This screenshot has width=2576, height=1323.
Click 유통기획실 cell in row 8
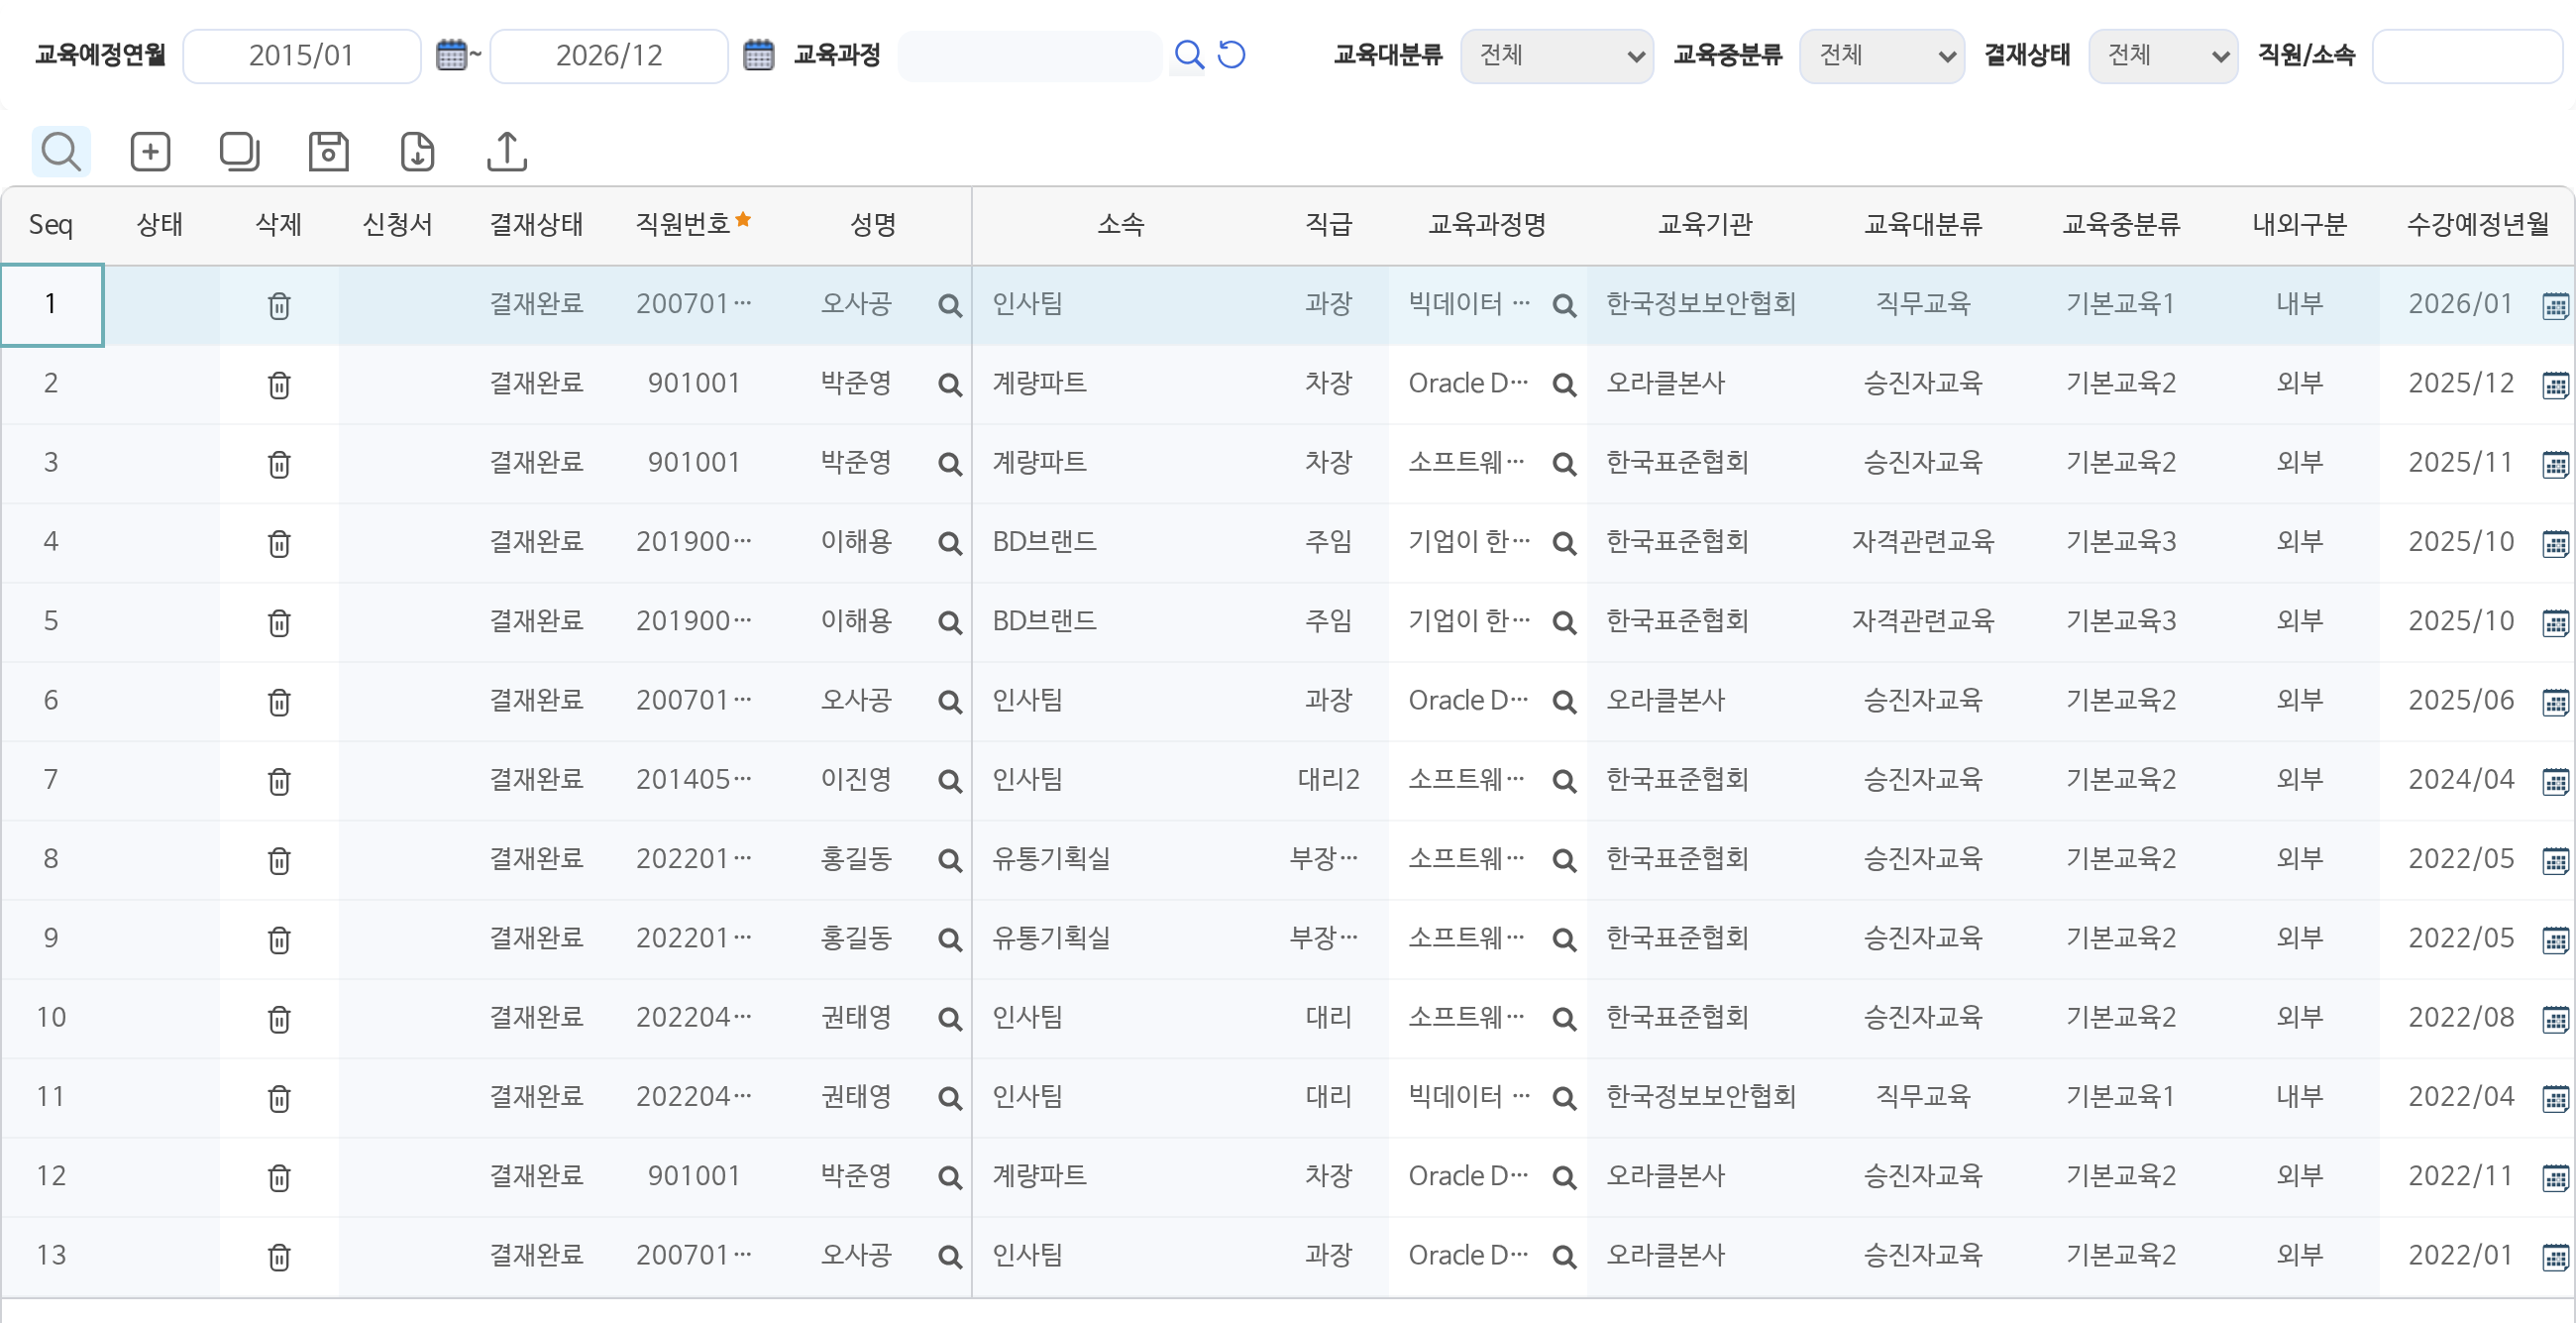click(x=1051, y=859)
